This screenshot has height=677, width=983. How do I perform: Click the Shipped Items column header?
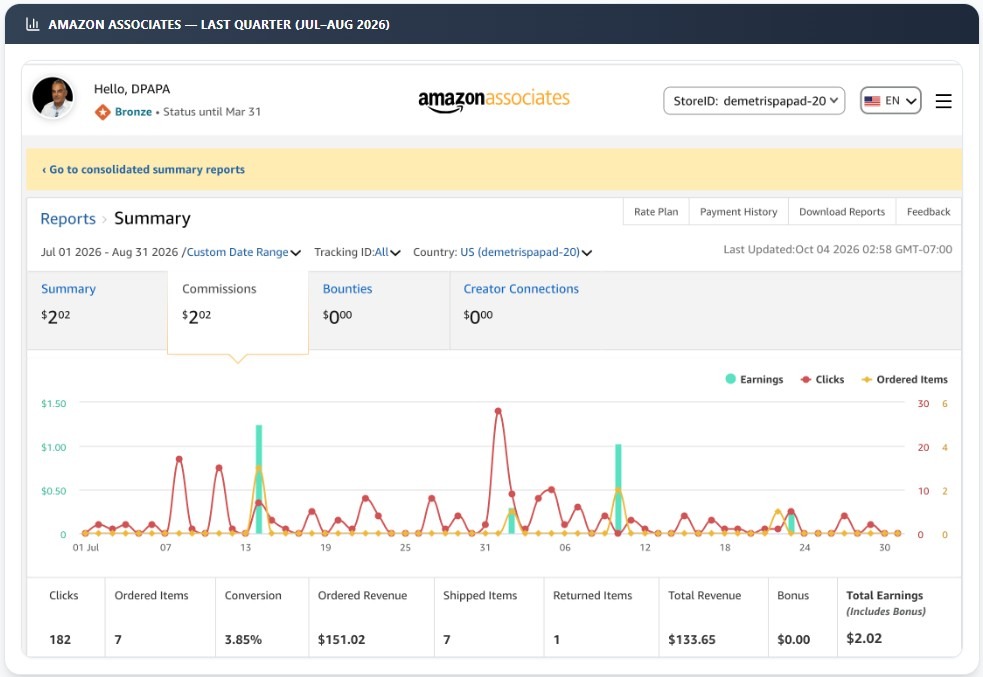click(480, 596)
